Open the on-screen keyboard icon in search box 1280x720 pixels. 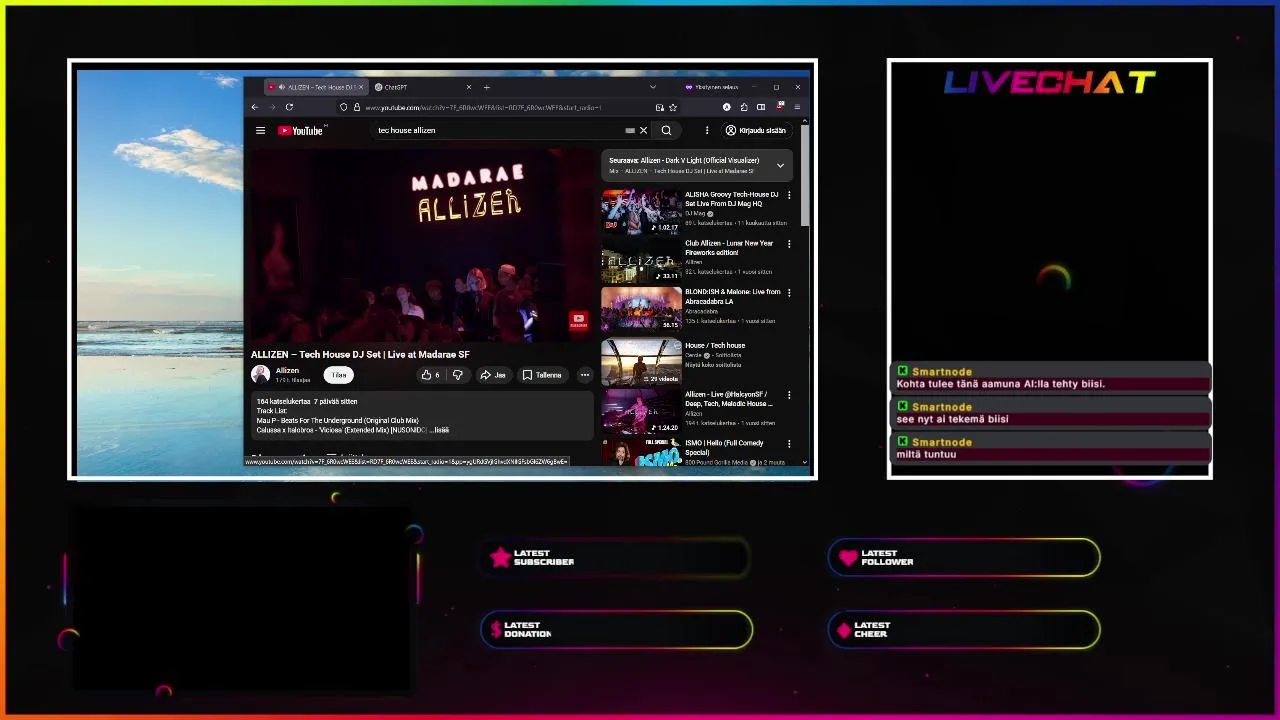pos(630,130)
